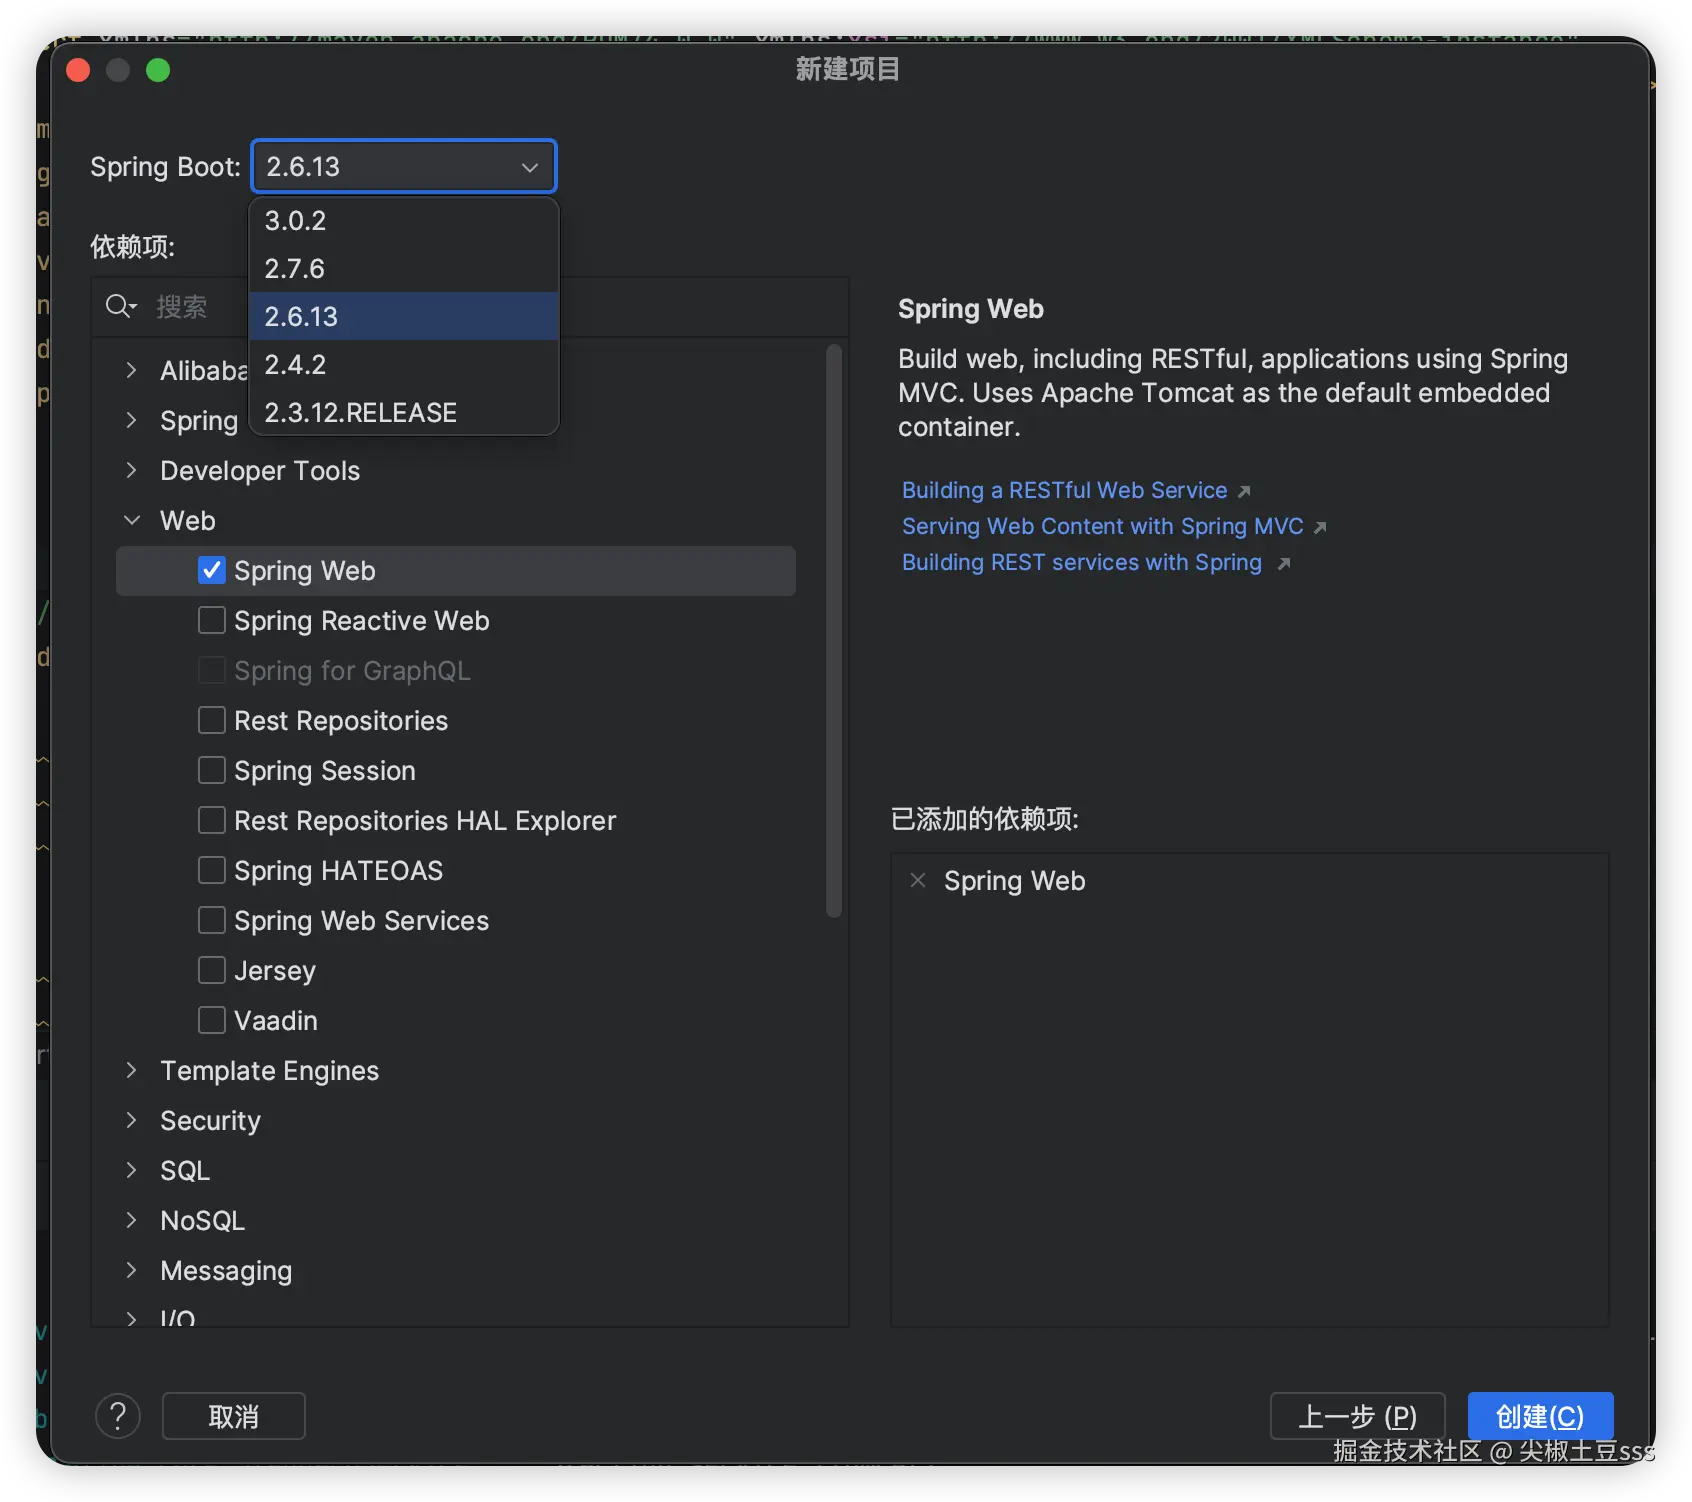The height and width of the screenshot is (1502, 1692).
Task: Expand the Spring category below Alibaba
Action: click(x=131, y=420)
